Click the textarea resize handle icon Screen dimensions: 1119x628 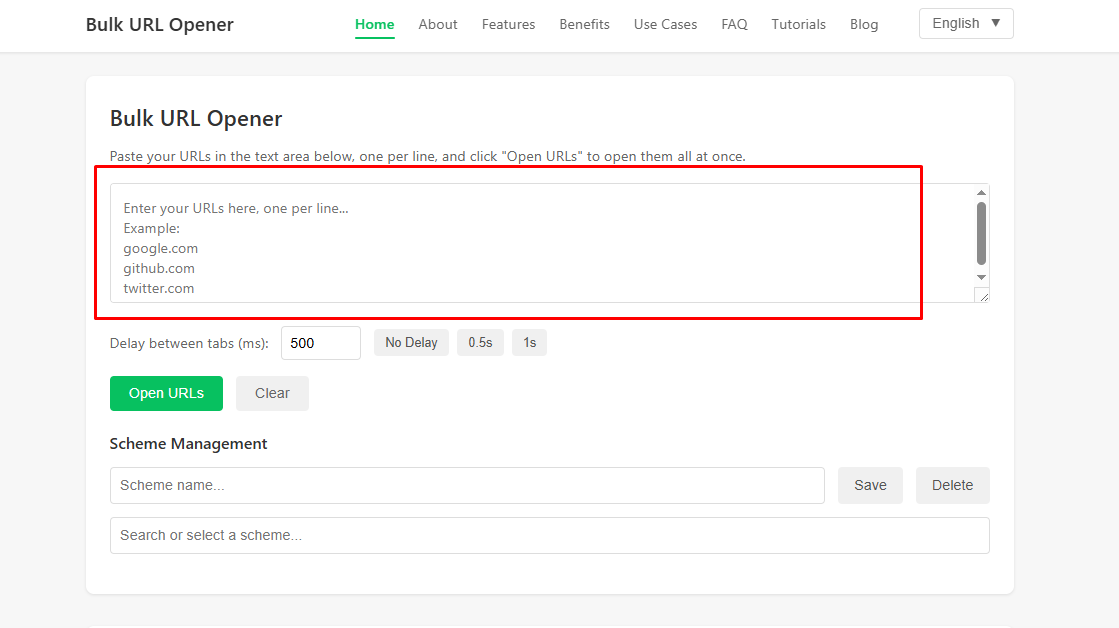[x=983, y=295]
